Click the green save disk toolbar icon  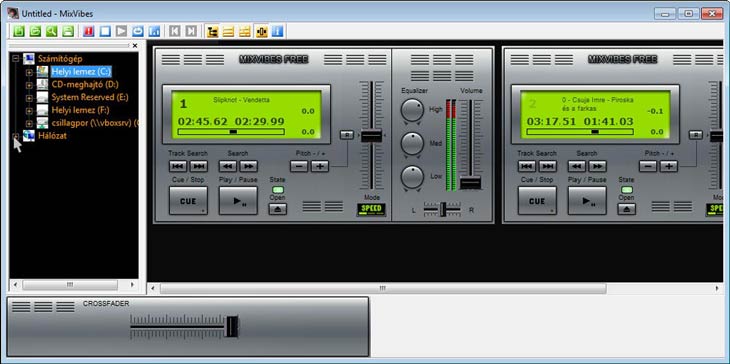tap(68, 31)
